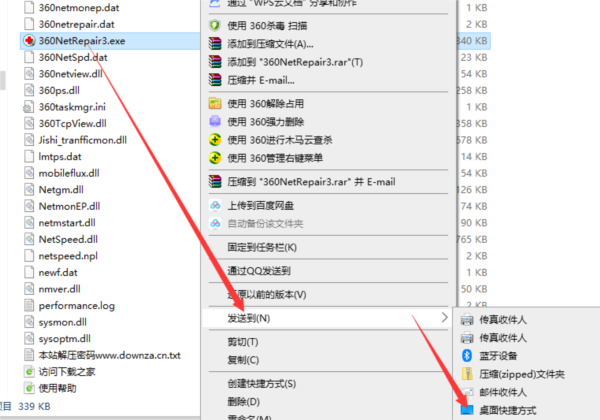Select file name netmstart.dll
The height and width of the screenshot is (420, 600).
67,223
